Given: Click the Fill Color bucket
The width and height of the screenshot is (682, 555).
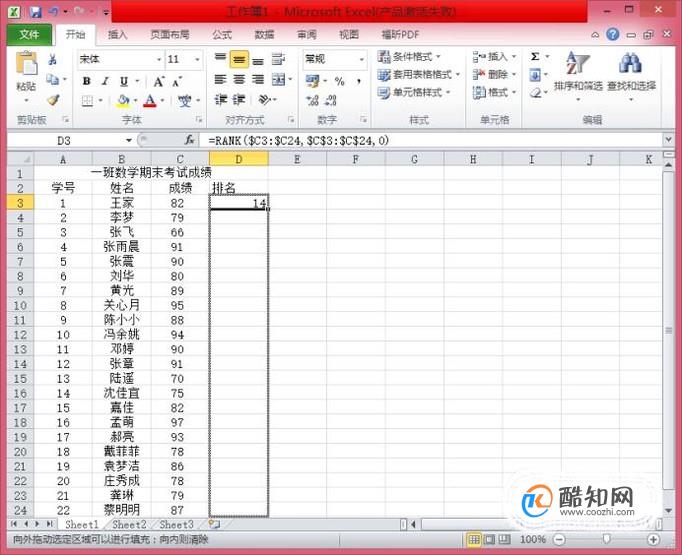Looking at the screenshot, I should click(x=123, y=101).
